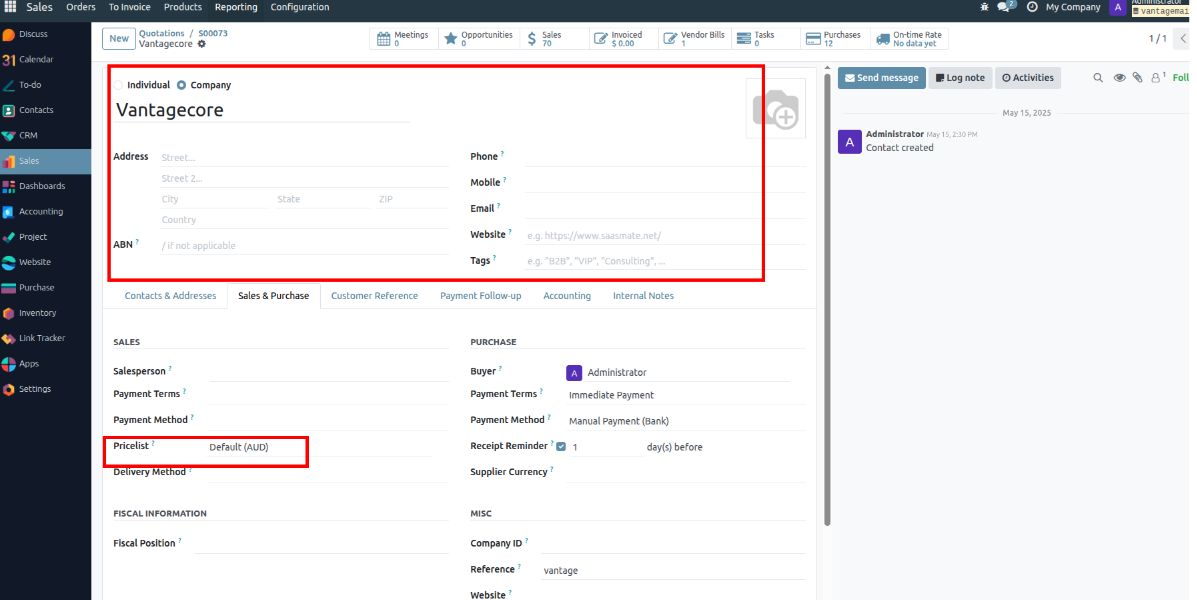Switch to the Accounting tab

(x=566, y=296)
